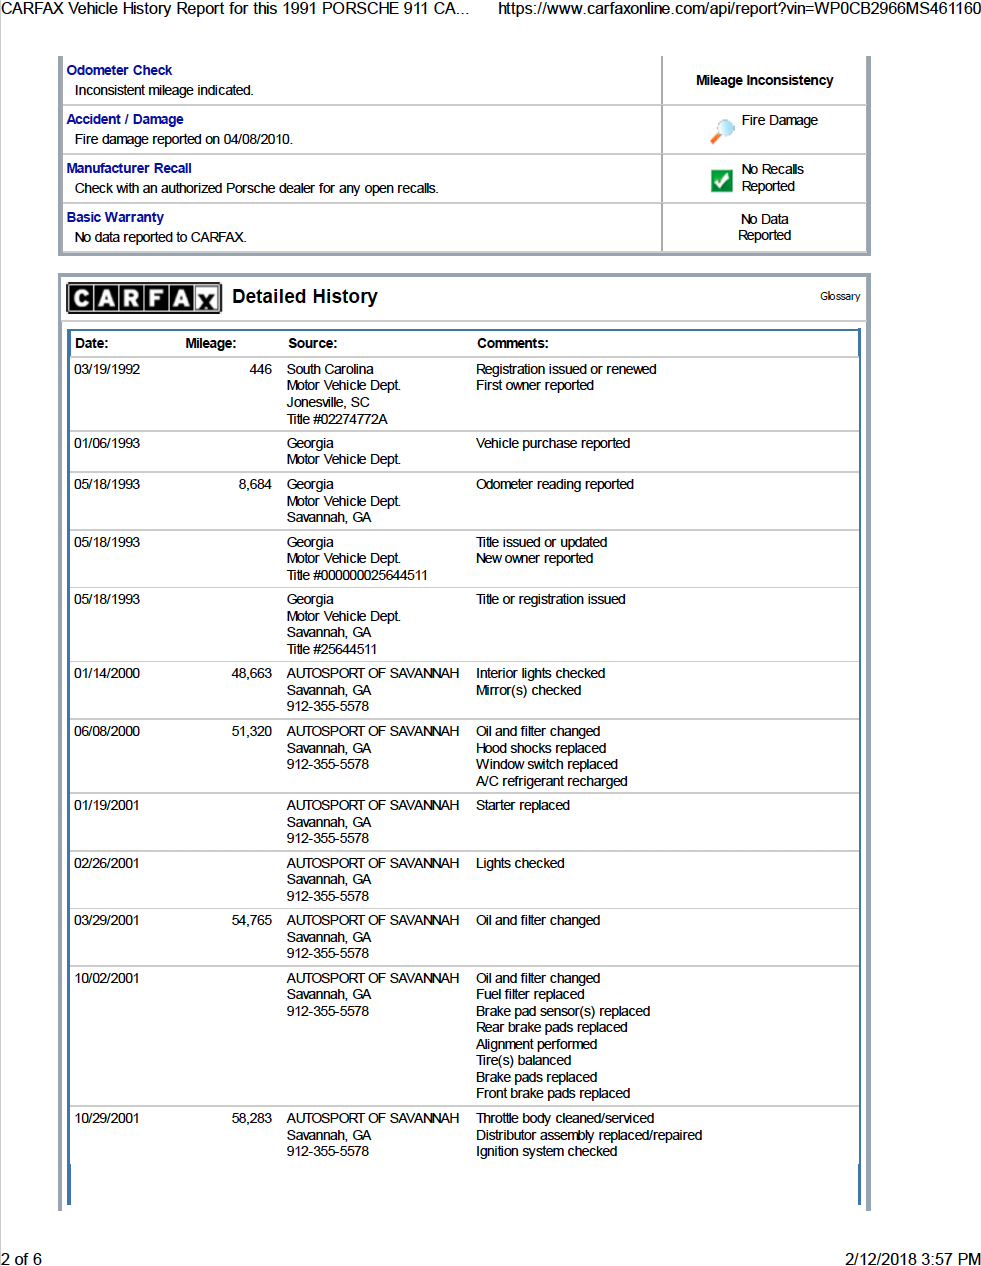Click 'New owner reported' comment
This screenshot has width=981, height=1266.
pyautogui.click(x=535, y=558)
